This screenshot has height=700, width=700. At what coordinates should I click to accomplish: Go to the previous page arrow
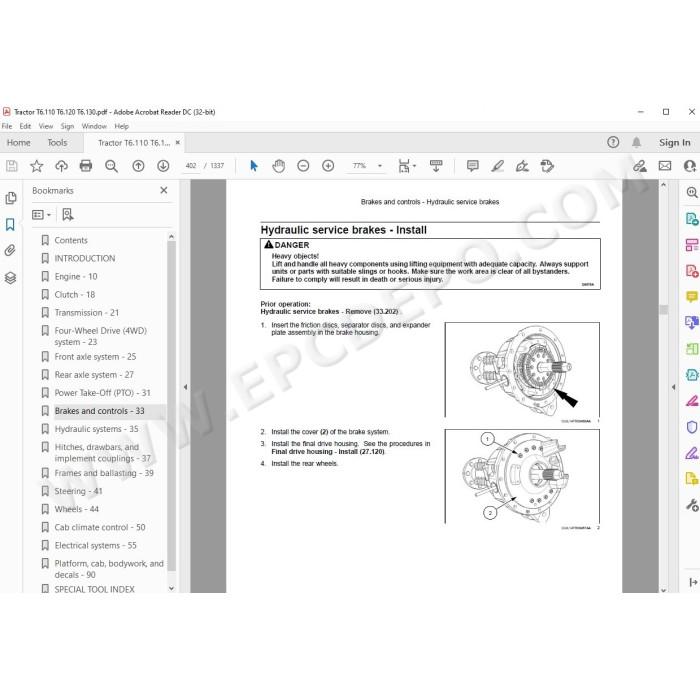click(x=138, y=166)
